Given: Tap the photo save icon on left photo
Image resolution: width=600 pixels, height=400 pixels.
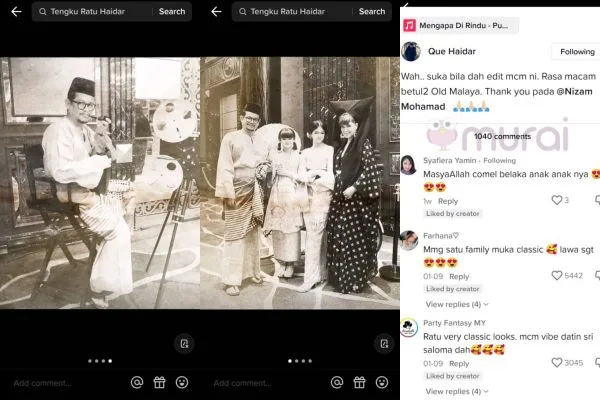Looking at the screenshot, I should [x=183, y=343].
